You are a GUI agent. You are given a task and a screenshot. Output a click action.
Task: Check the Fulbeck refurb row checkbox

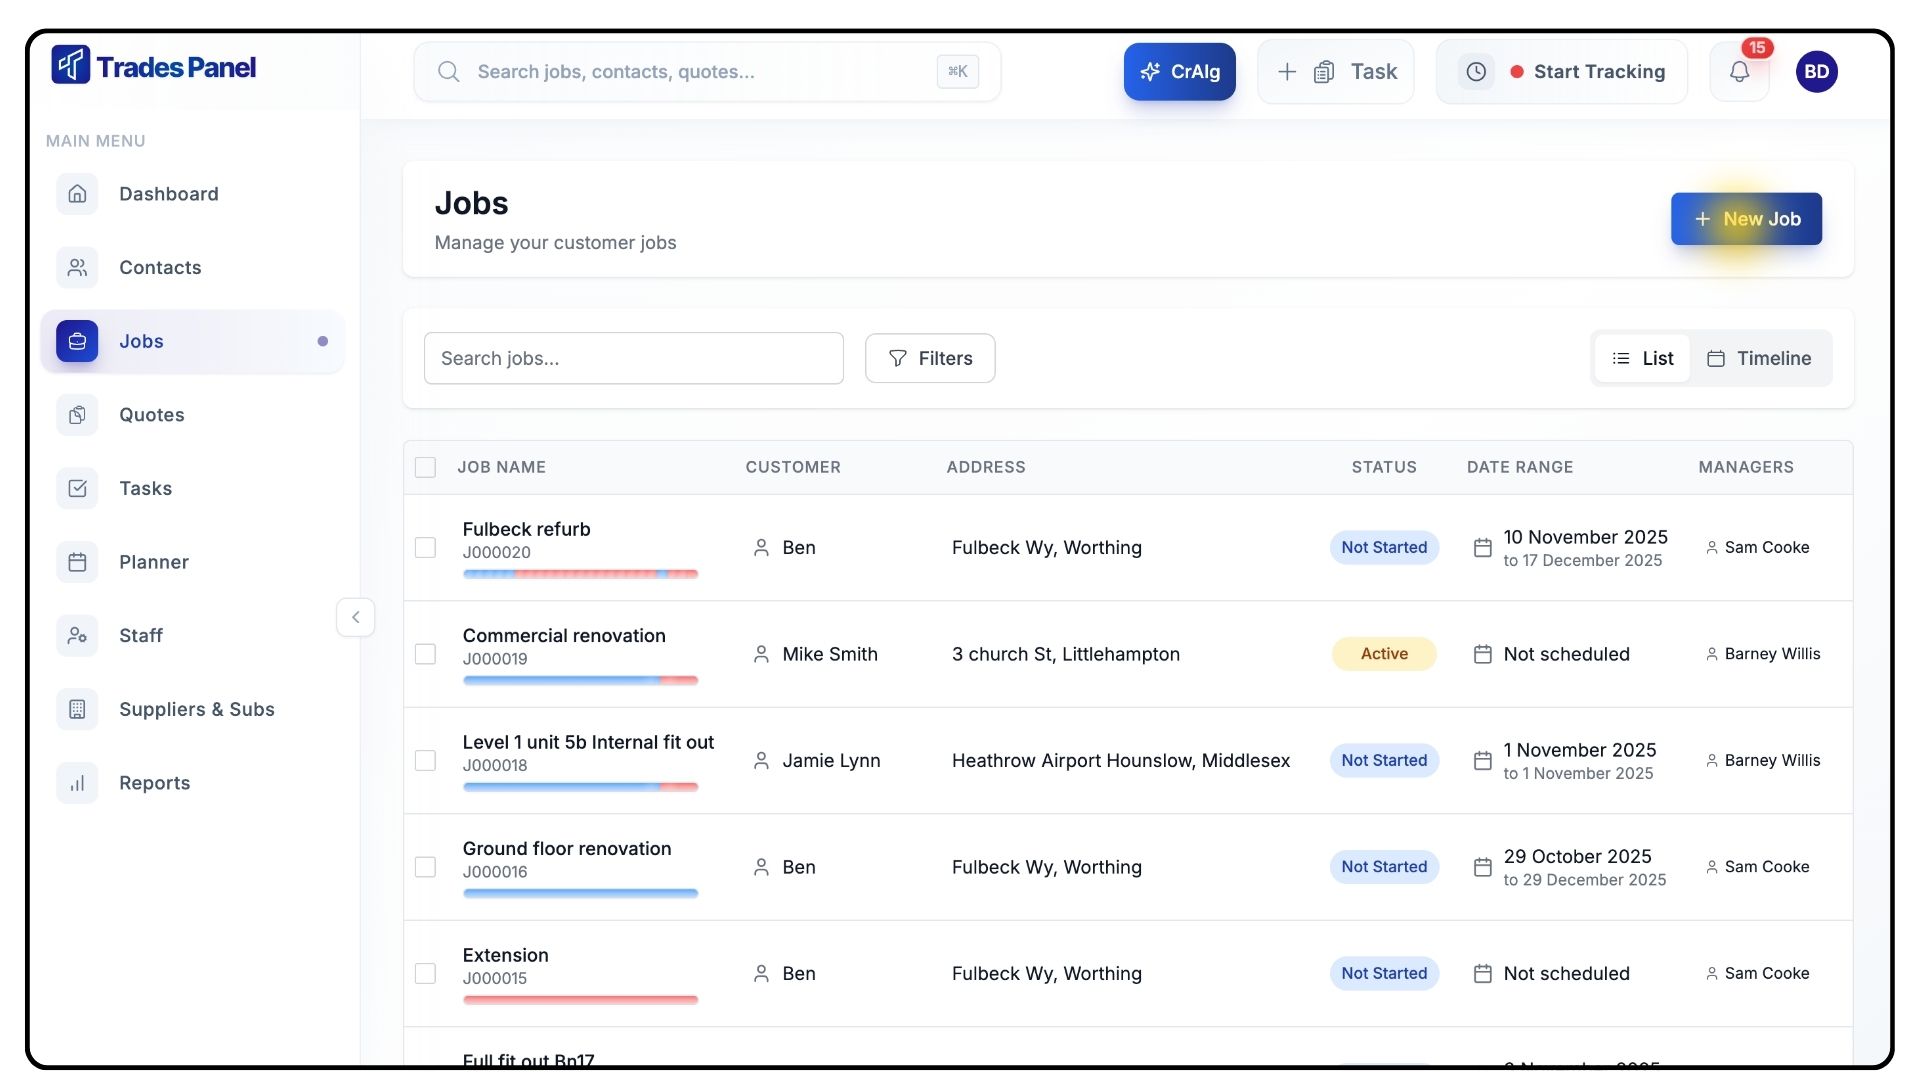(425, 548)
